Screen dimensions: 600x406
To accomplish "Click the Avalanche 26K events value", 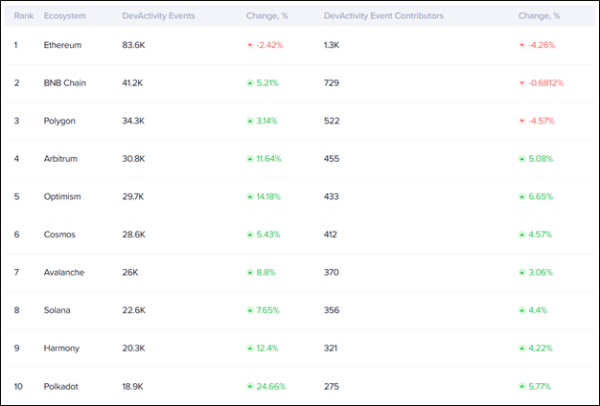I will pos(131,271).
